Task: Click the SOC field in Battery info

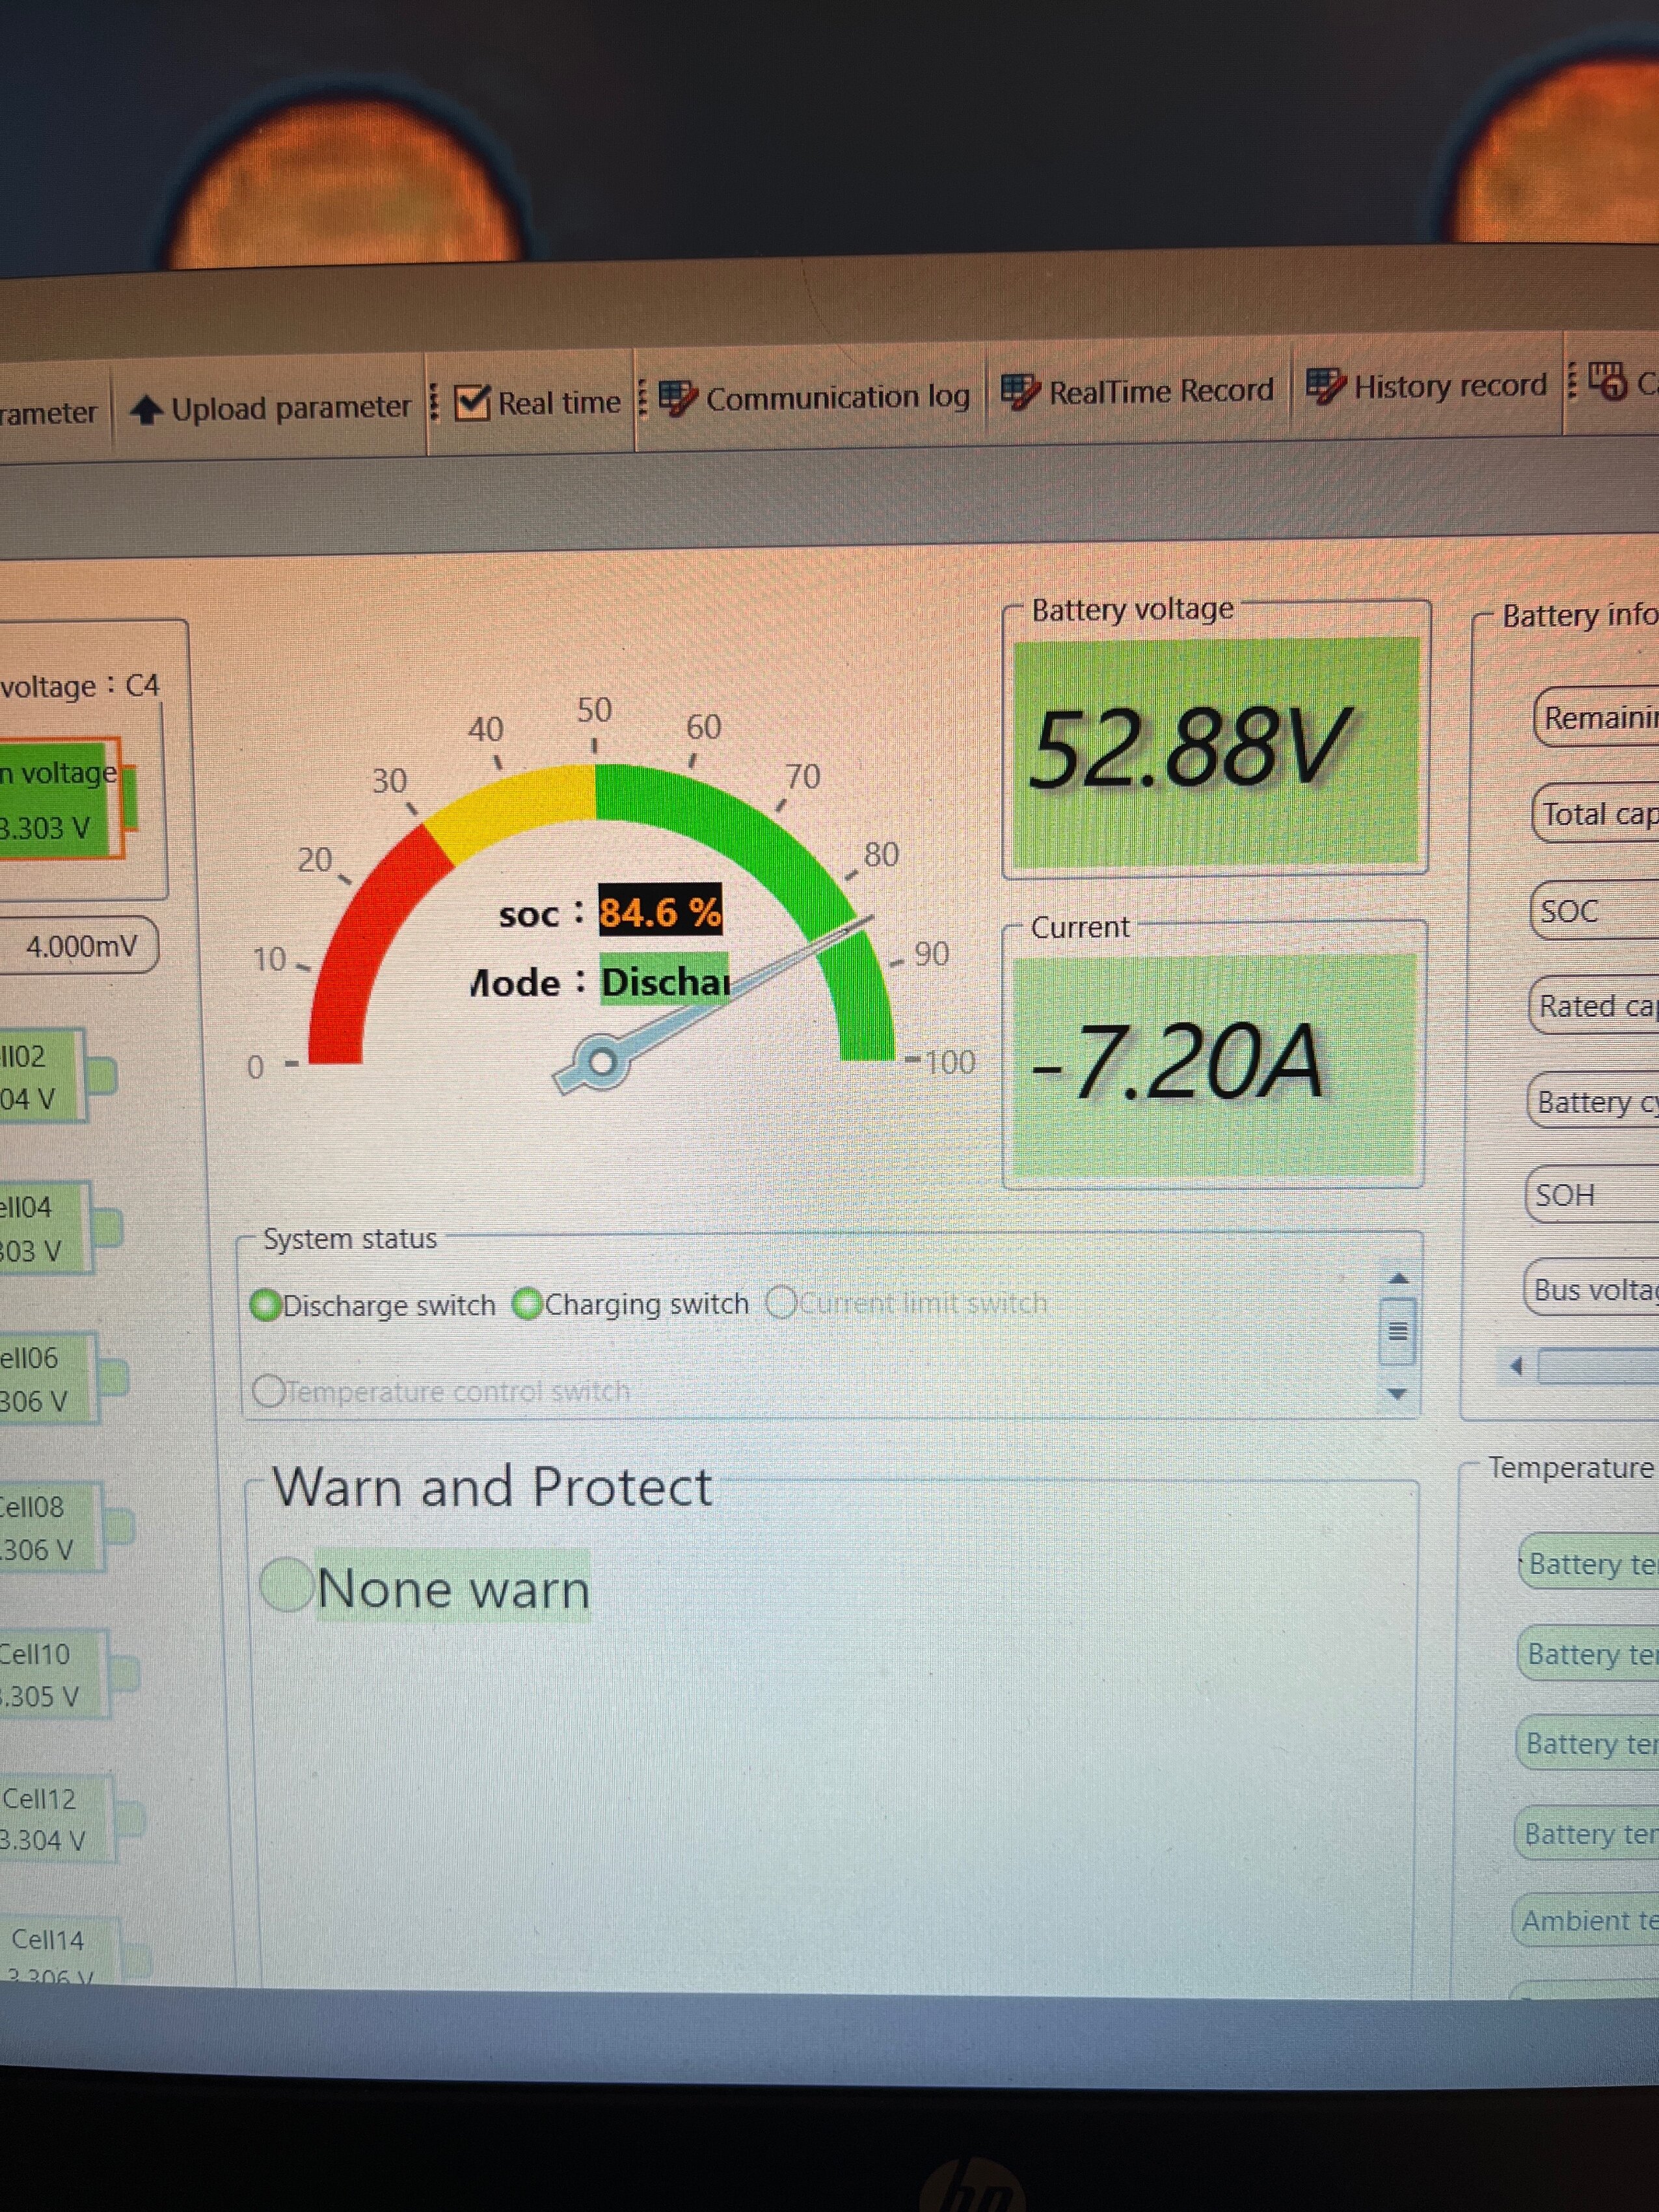Action: (1595, 911)
